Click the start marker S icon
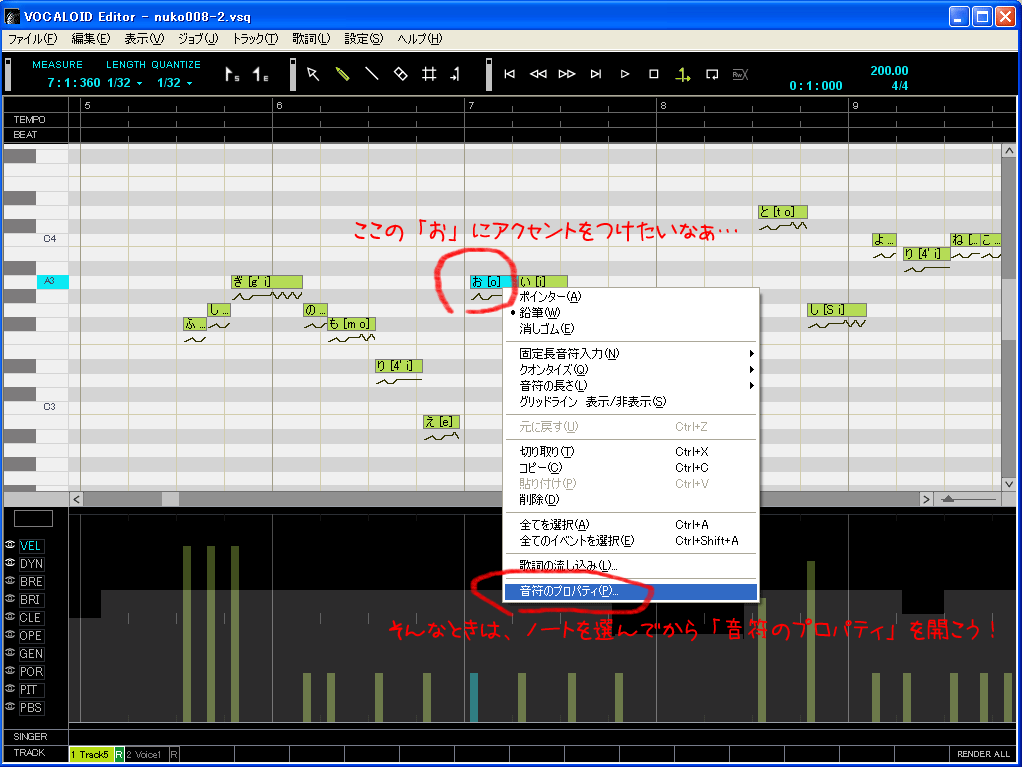1022x767 pixels. (232, 74)
